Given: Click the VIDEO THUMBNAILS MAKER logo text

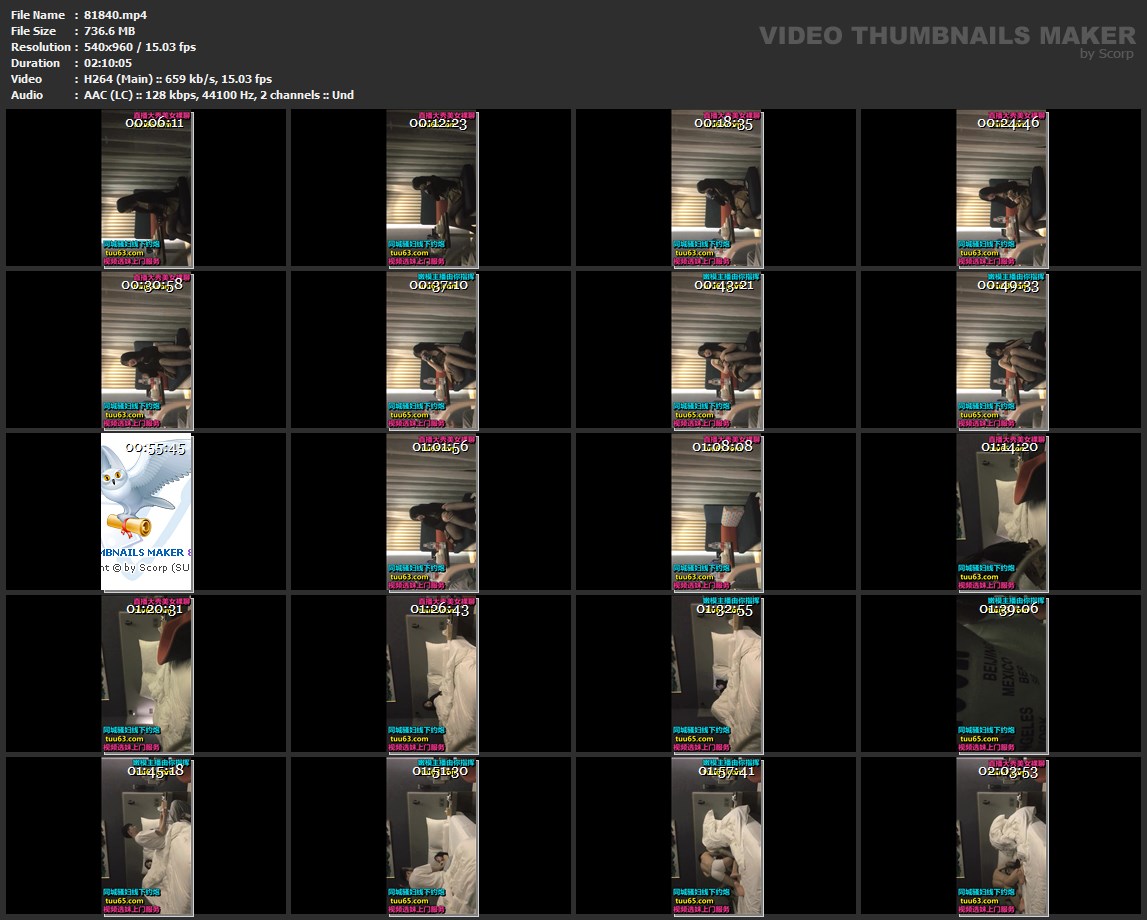Looking at the screenshot, I should (947, 36).
